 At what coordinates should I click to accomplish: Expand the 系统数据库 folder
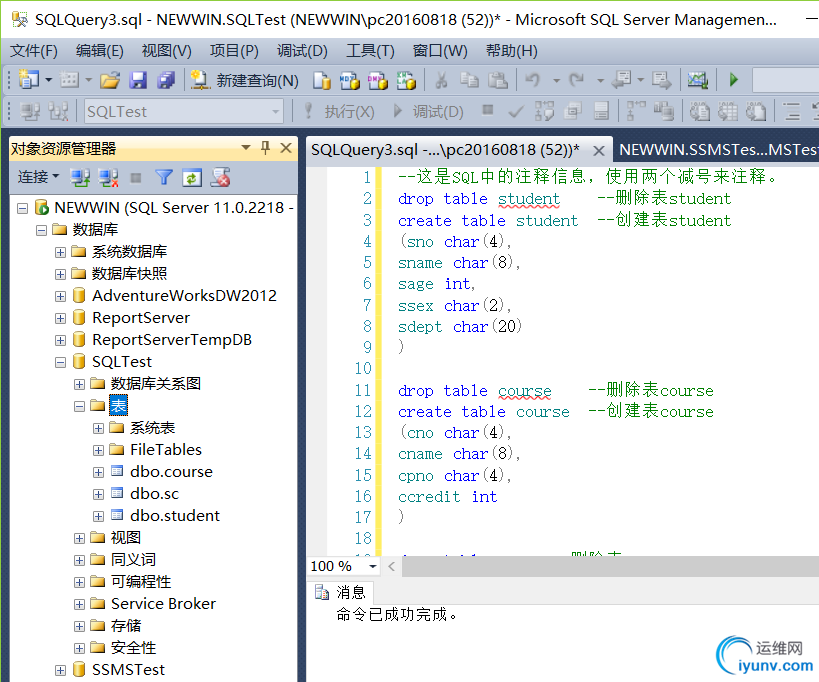click(x=61, y=252)
